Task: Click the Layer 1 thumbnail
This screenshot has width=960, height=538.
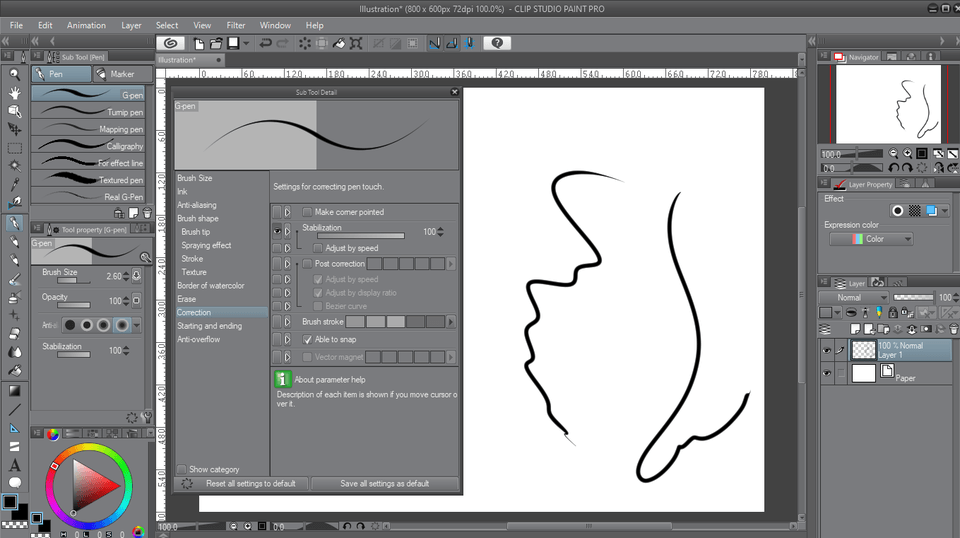Action: pos(864,351)
